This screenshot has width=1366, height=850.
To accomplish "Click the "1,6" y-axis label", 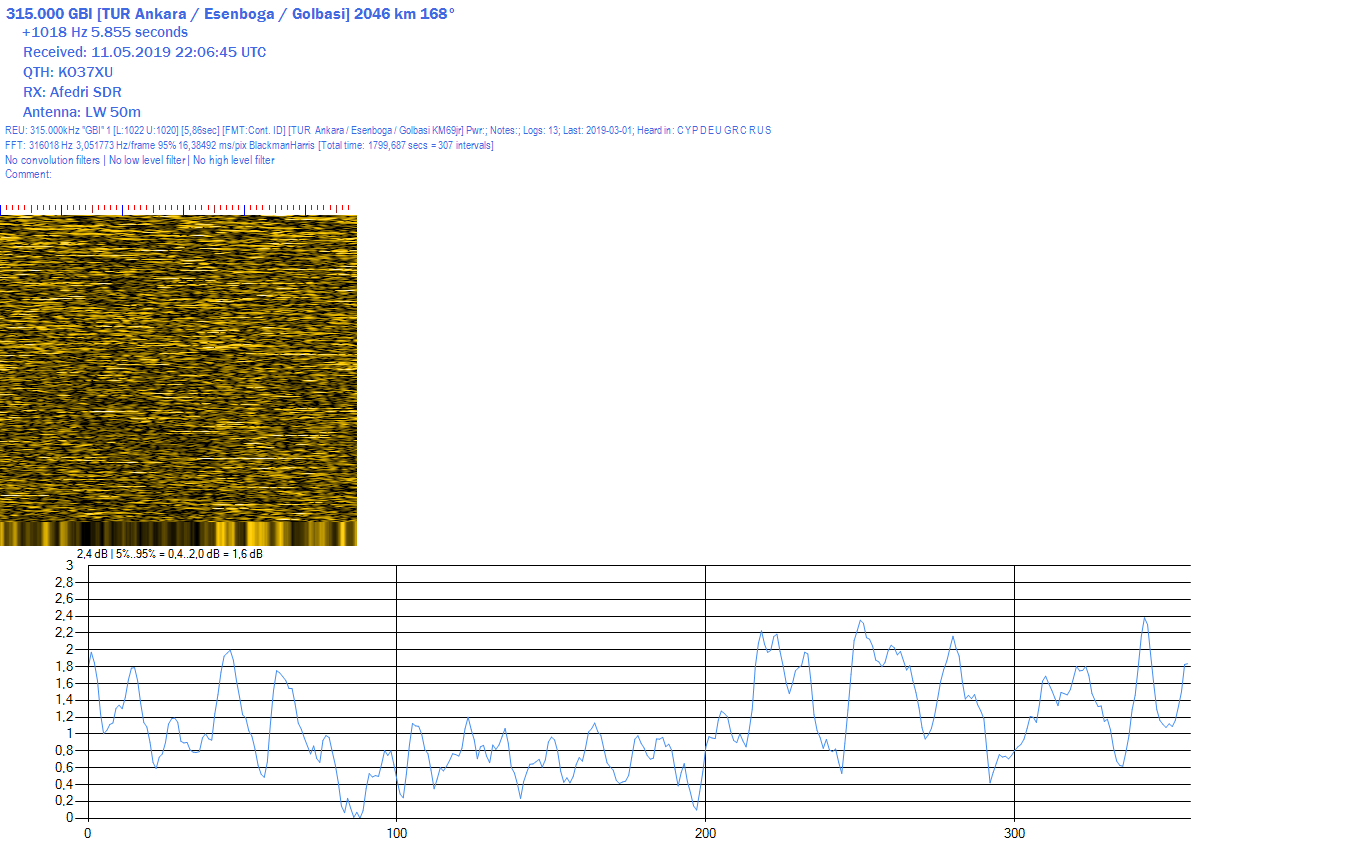I will 64,683.
